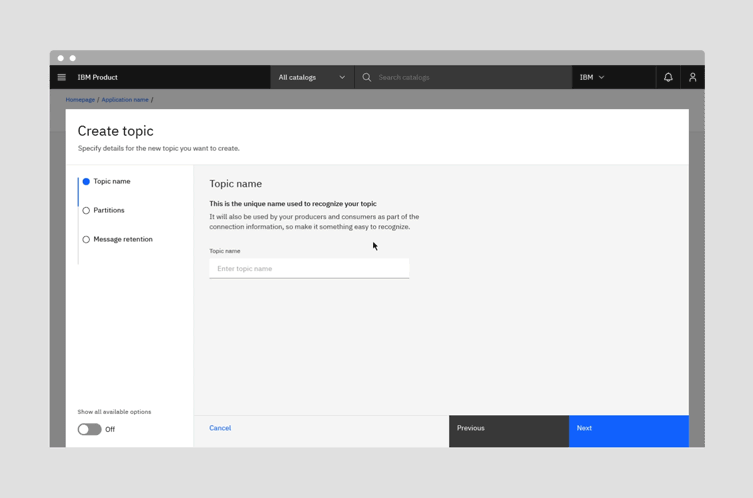This screenshot has height=498, width=753.
Task: Select the Topic name step
Action: [111, 182]
